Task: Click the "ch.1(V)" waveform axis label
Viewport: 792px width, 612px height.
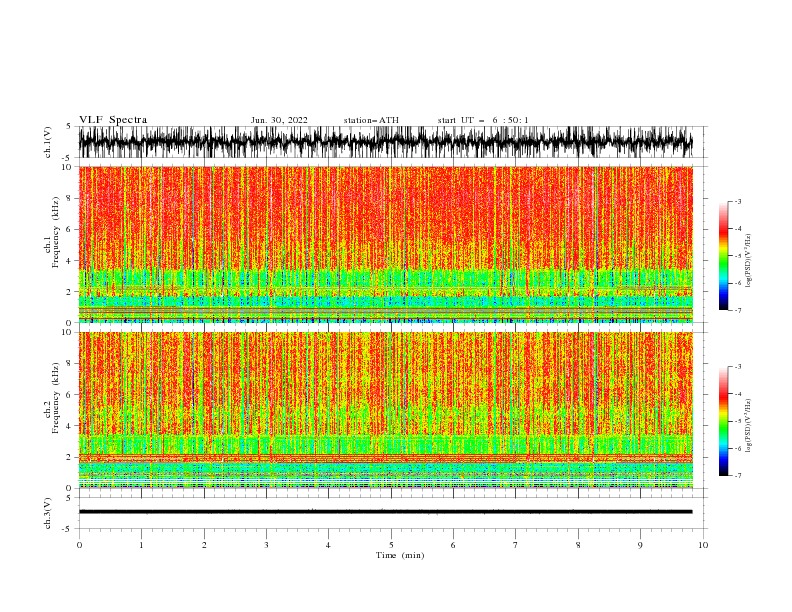Action: [48, 142]
